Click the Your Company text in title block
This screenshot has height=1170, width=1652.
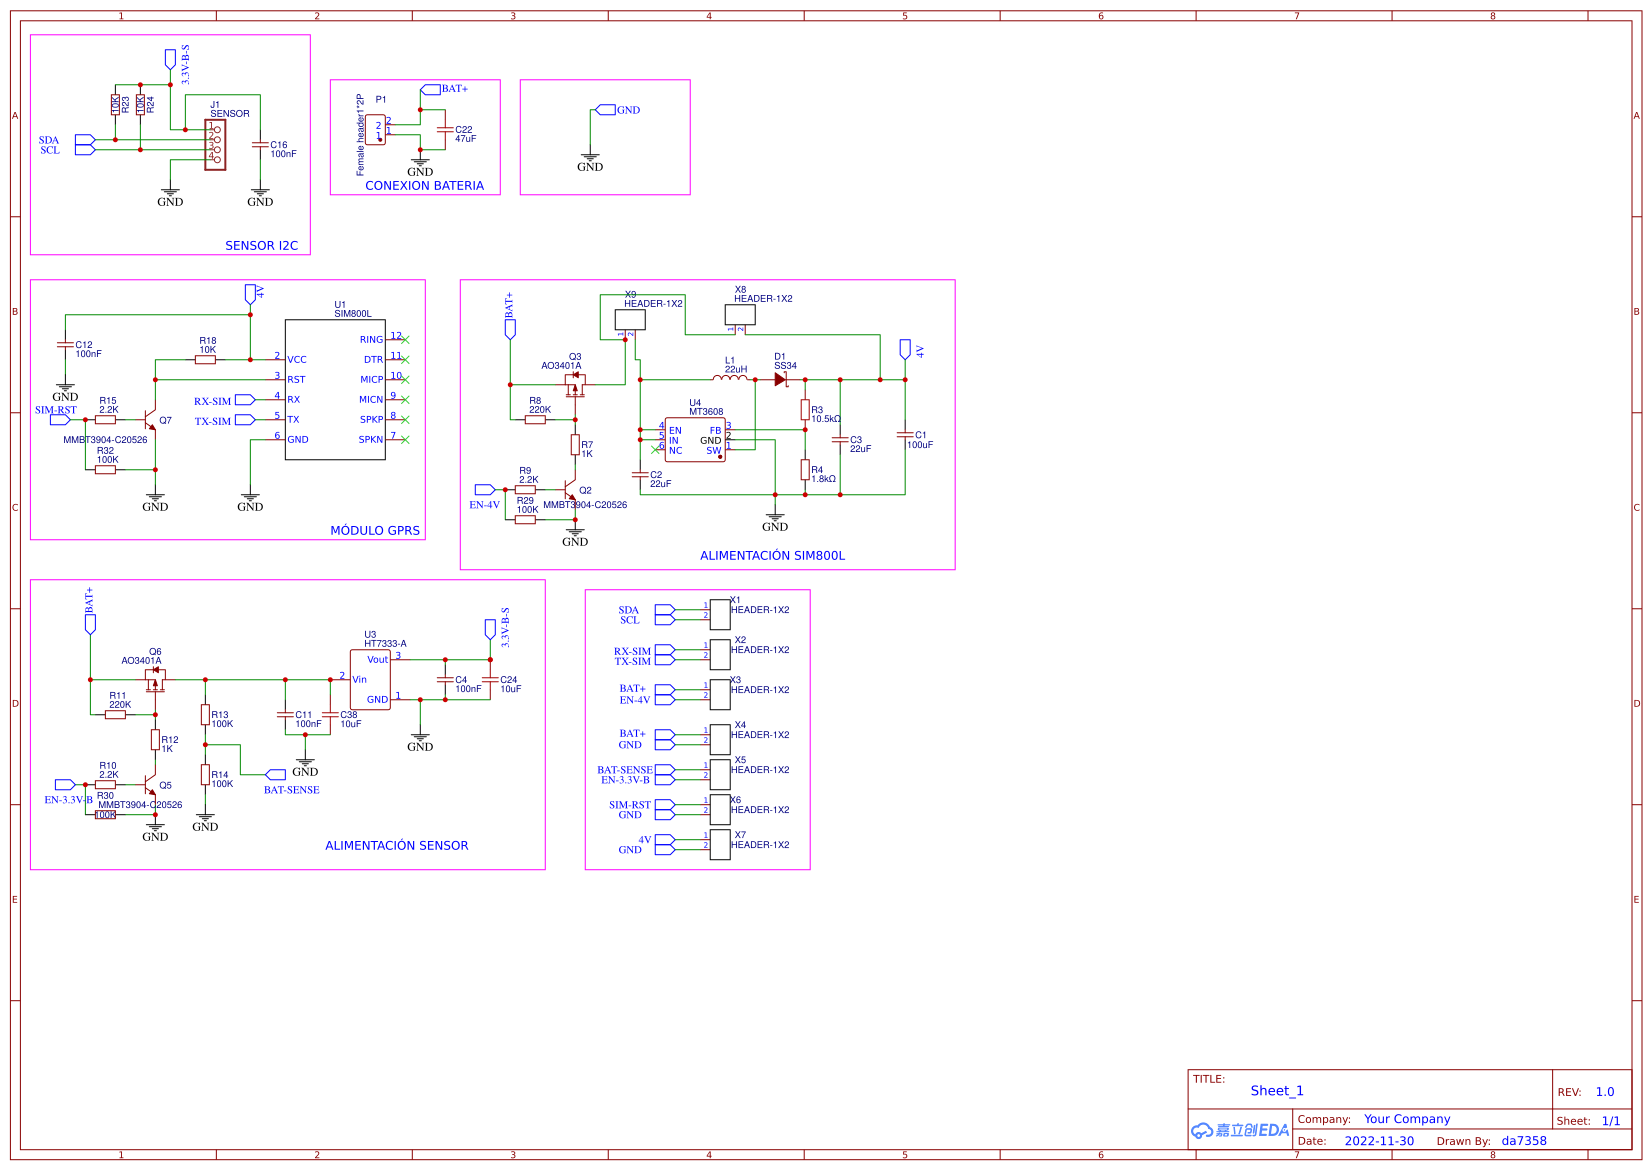click(x=1407, y=1119)
